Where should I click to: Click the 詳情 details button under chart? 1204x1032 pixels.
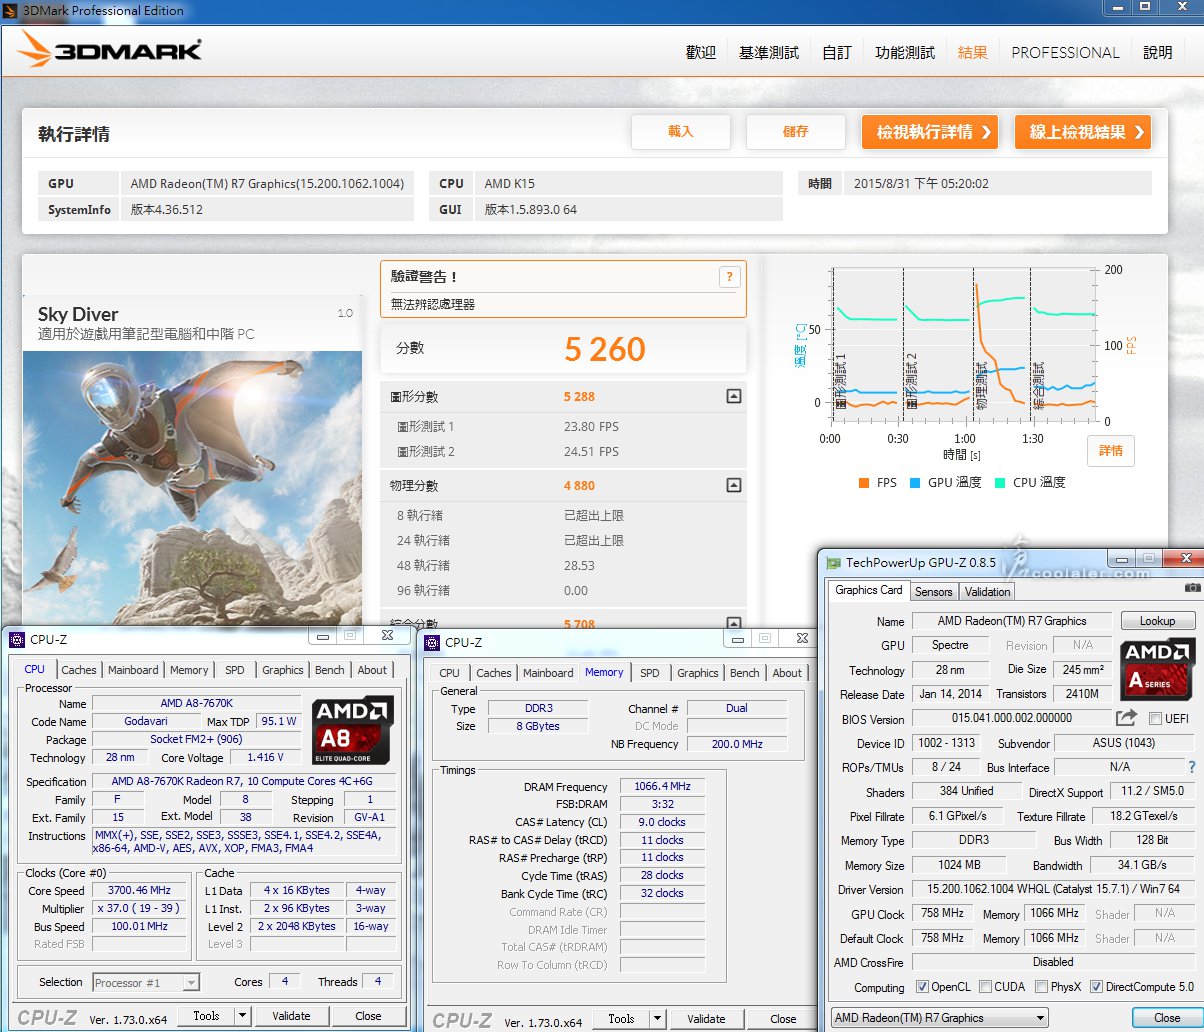1111,451
